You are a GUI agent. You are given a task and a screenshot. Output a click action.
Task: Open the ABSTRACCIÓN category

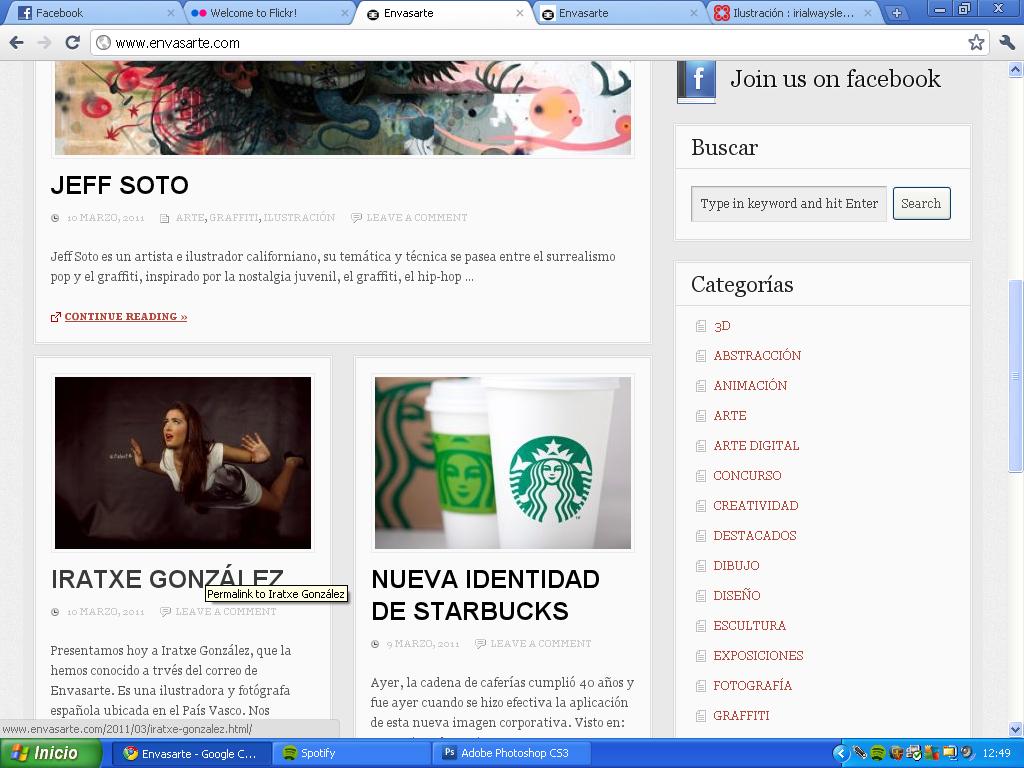[757, 356]
